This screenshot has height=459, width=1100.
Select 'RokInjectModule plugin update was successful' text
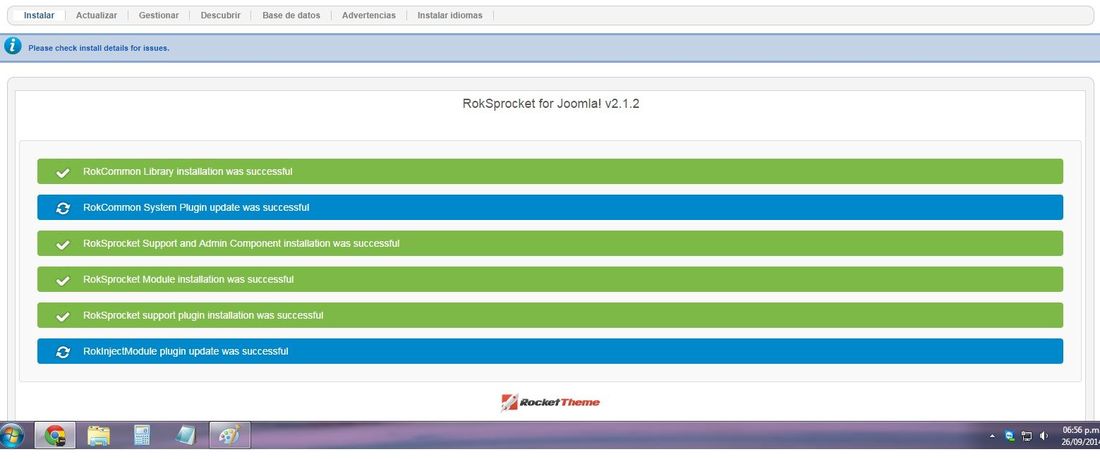click(185, 351)
